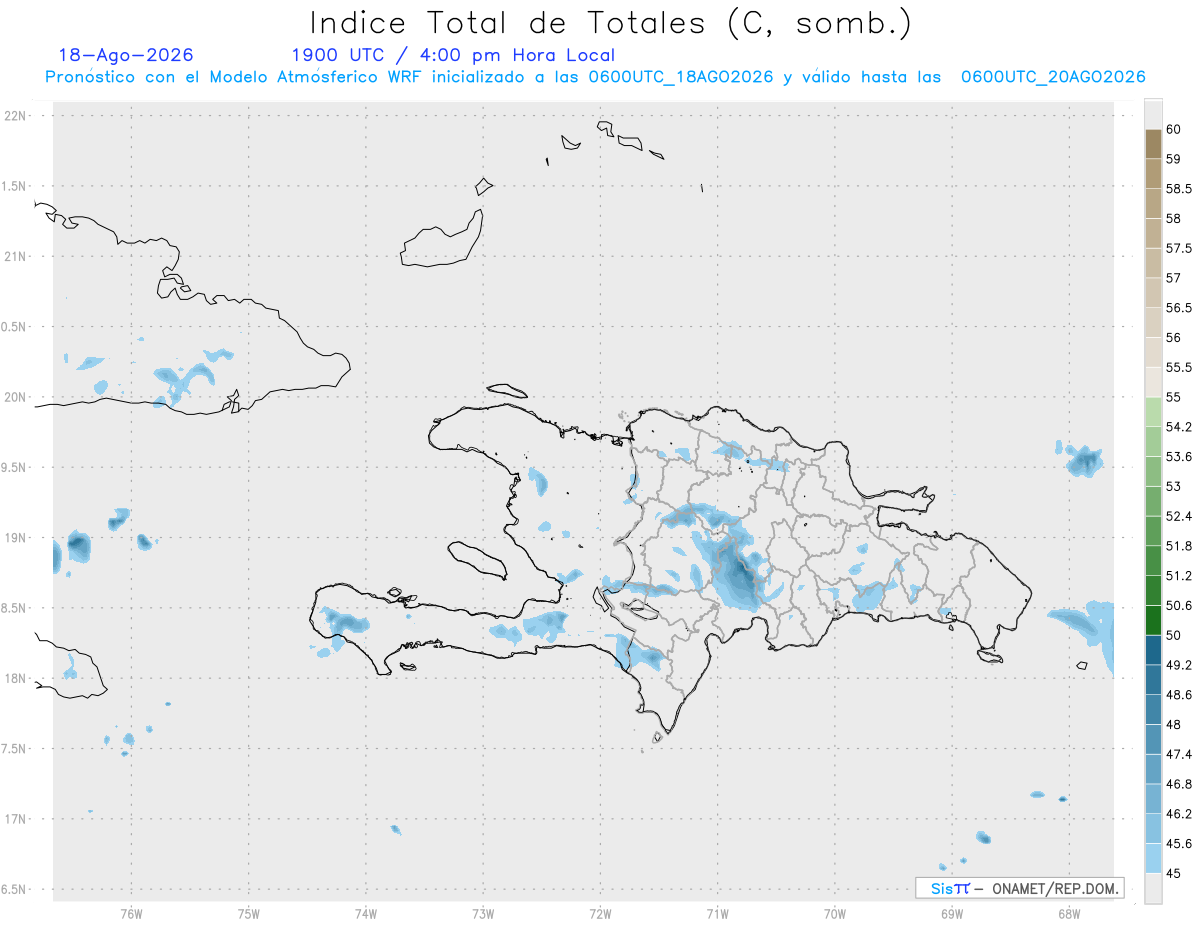Click the colorbar label '45.6'
Image resolution: width=1200 pixels, height=927 pixels.
point(1179,844)
